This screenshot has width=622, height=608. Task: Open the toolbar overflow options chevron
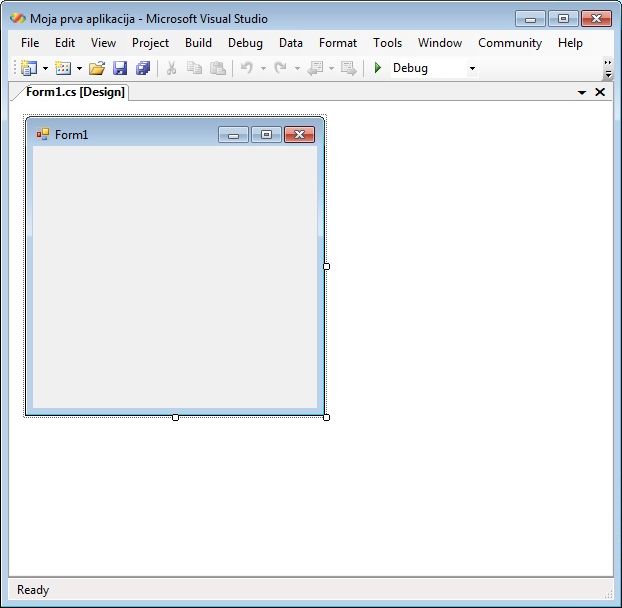(608, 69)
